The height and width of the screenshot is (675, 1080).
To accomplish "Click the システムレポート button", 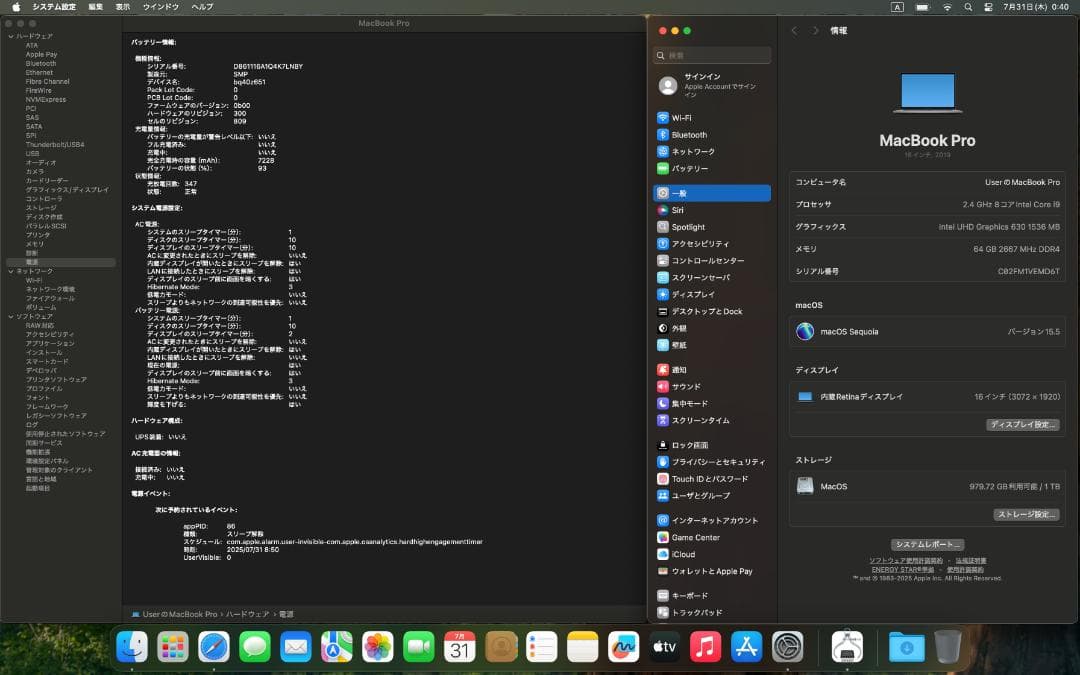I will coord(927,544).
